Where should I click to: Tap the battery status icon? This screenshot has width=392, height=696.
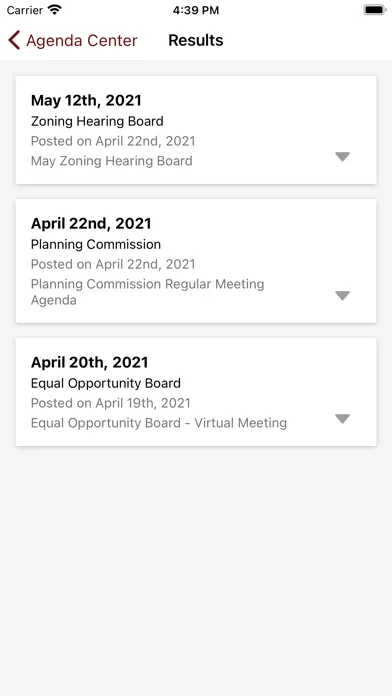click(x=375, y=10)
